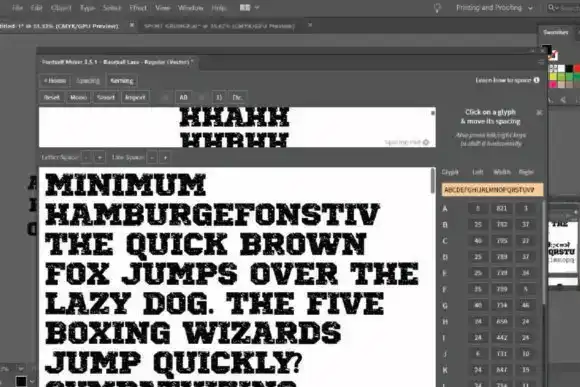Image resolution: width=580 pixels, height=387 pixels.
Task: Edit the Width value of glyph H
Action: pyautogui.click(x=502, y=322)
